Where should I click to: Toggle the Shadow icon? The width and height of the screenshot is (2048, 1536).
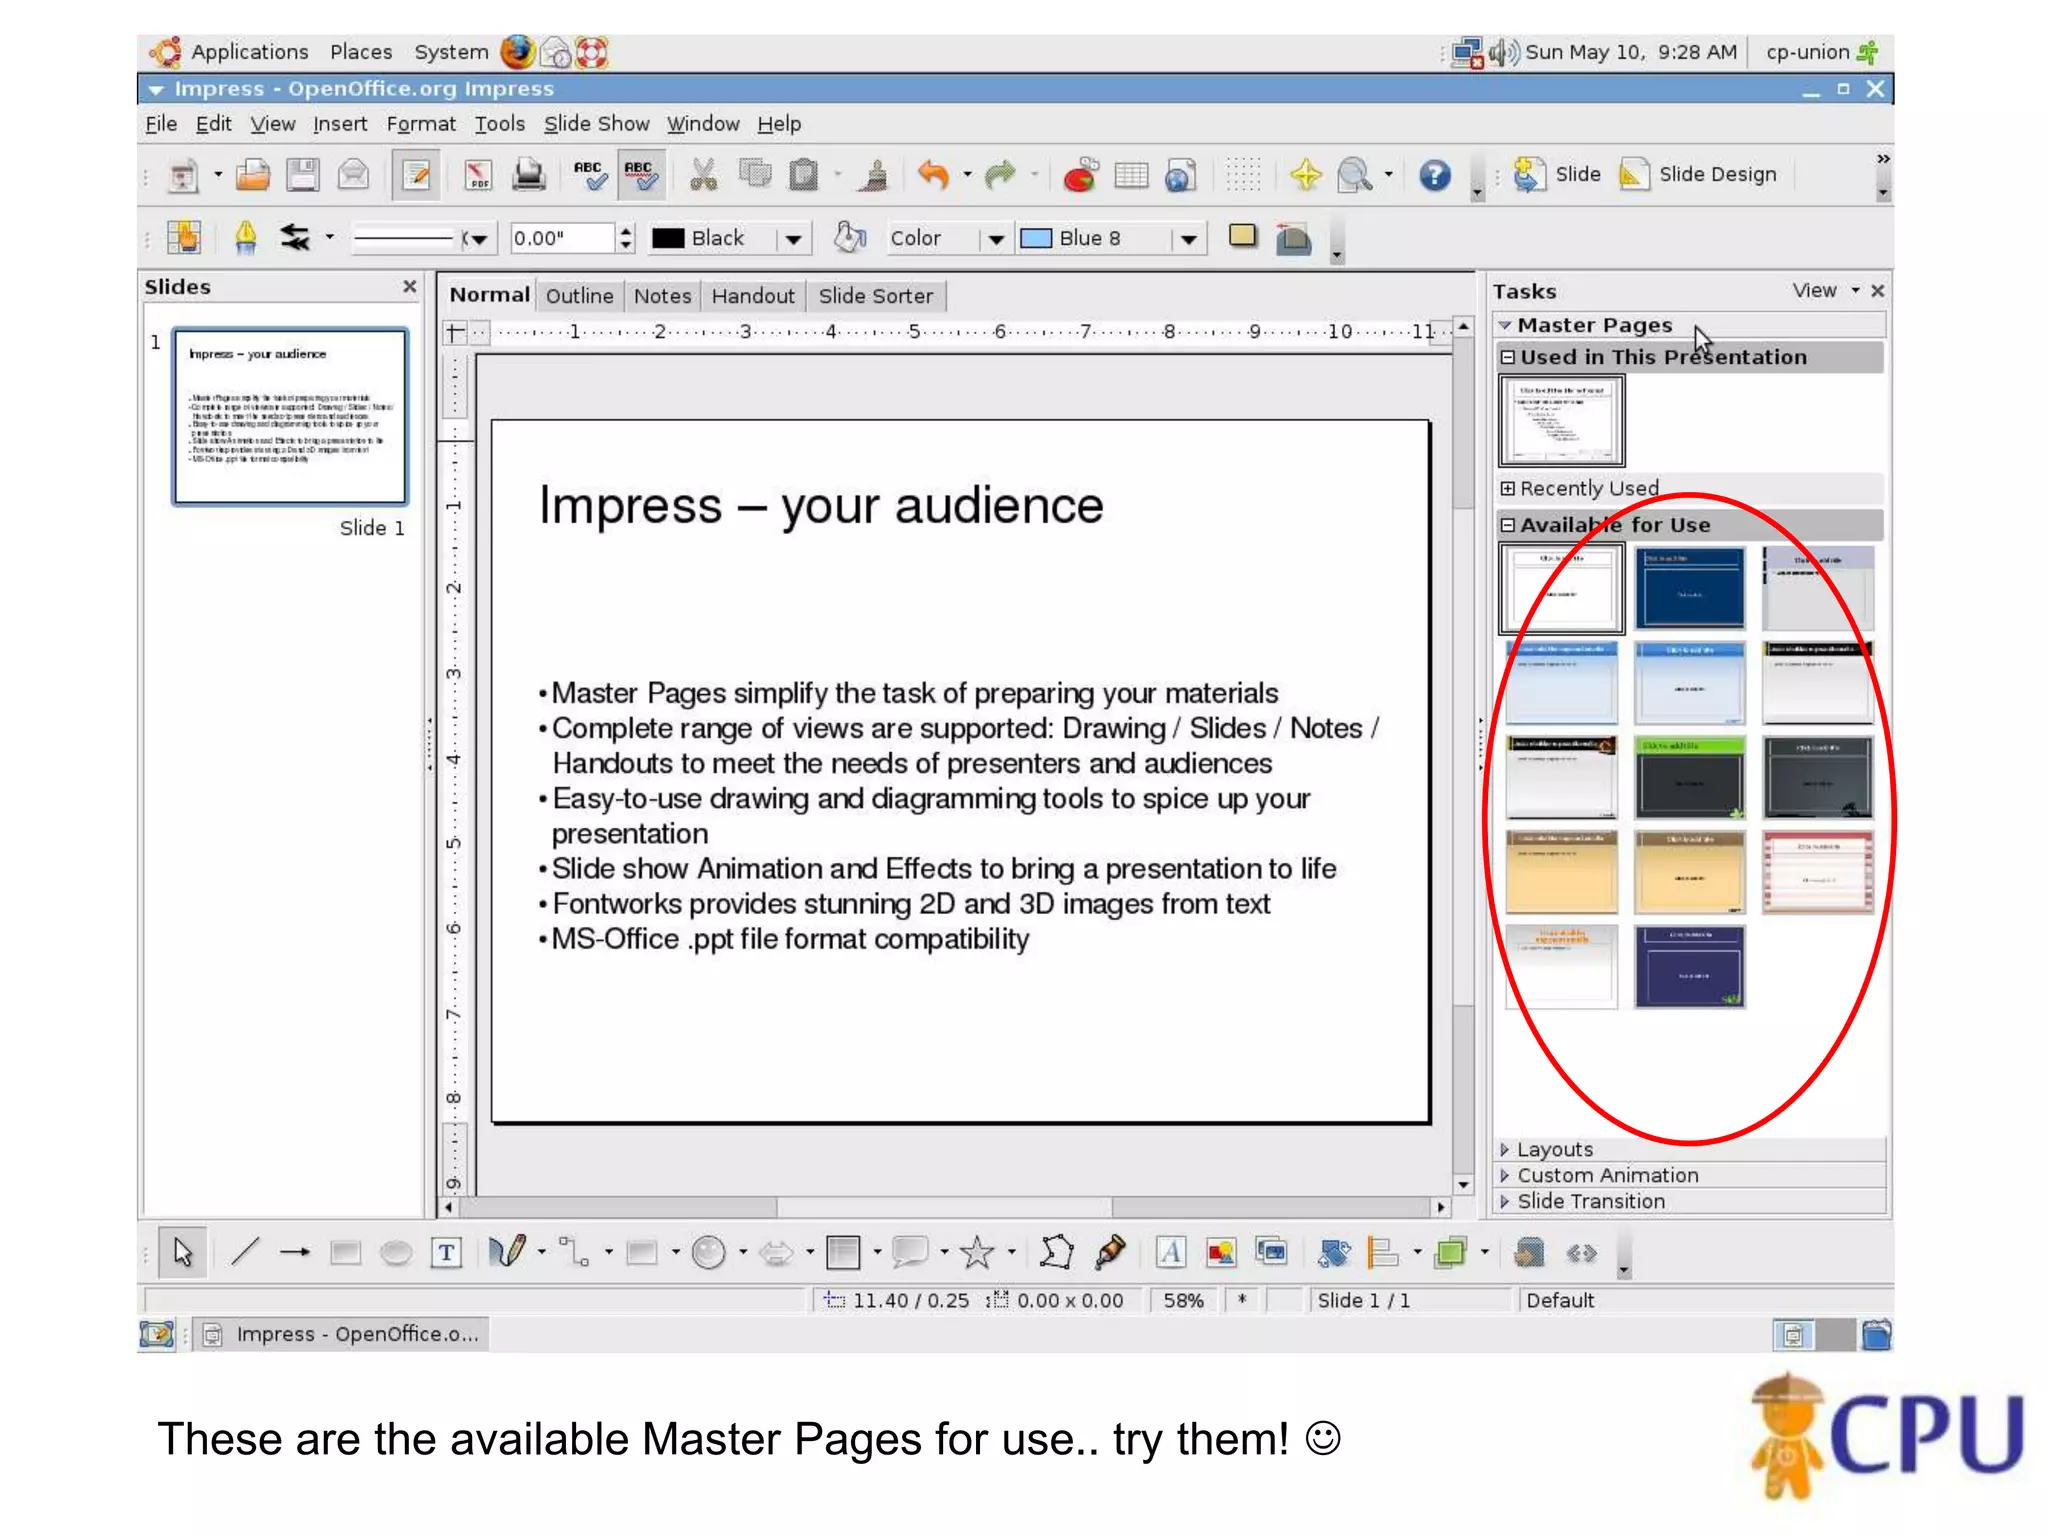point(1243,237)
